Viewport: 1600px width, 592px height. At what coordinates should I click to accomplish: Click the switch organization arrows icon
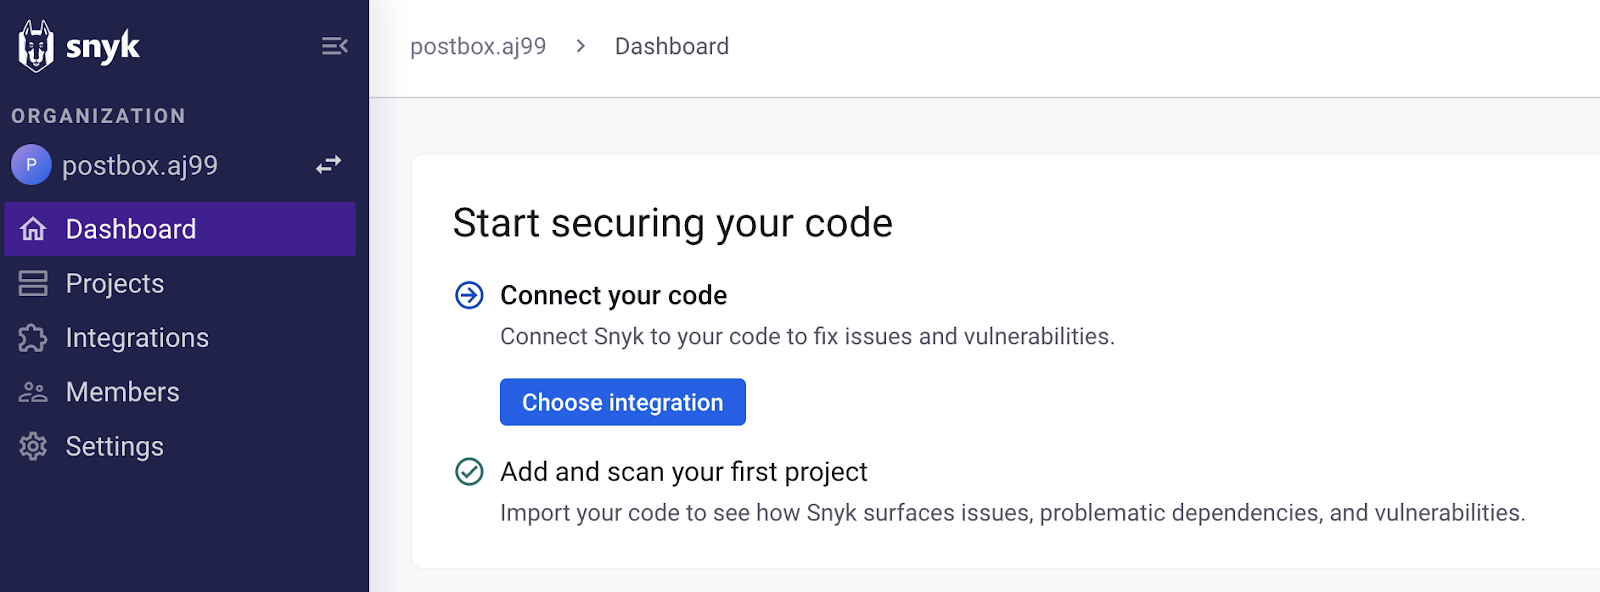(x=329, y=165)
